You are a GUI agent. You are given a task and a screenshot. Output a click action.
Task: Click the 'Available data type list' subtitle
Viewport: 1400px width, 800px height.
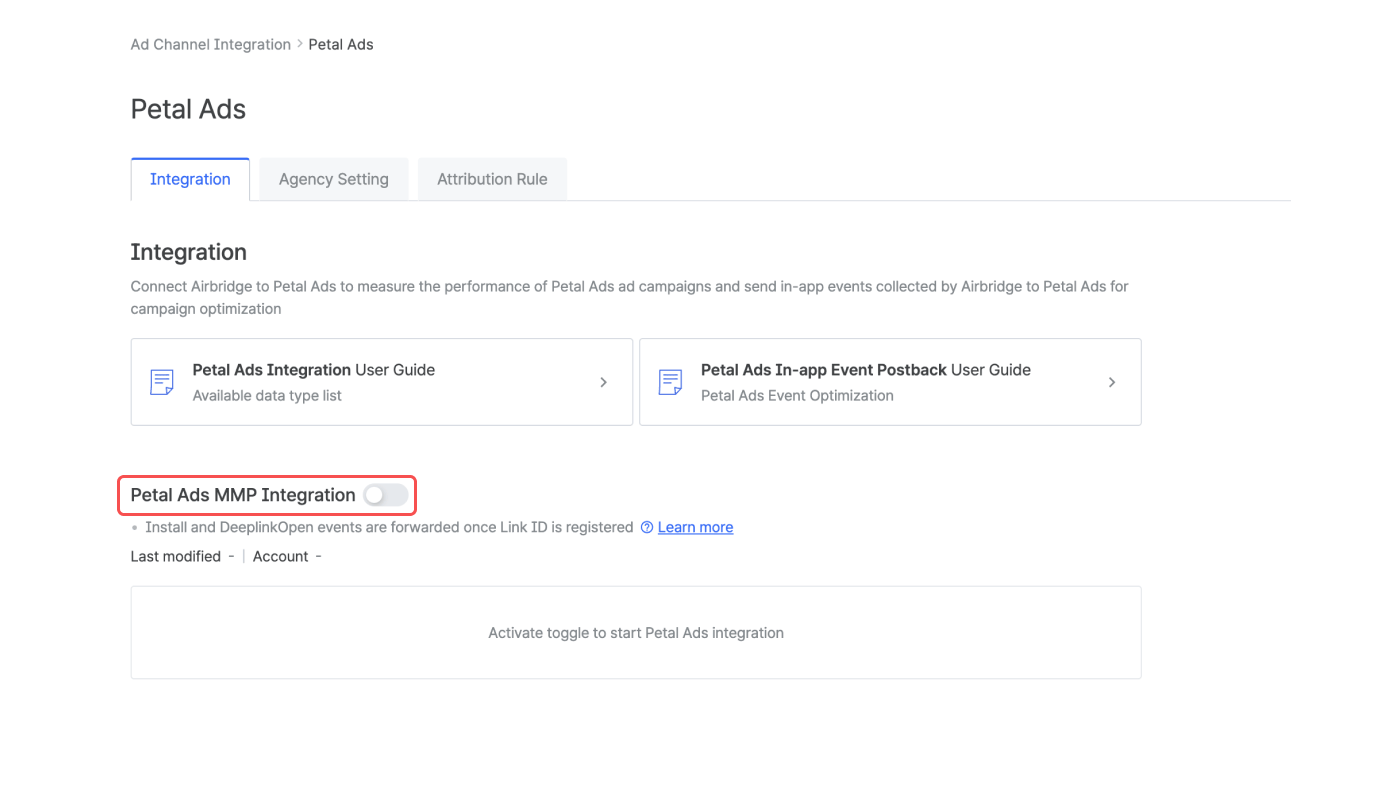pyautogui.click(x=267, y=396)
